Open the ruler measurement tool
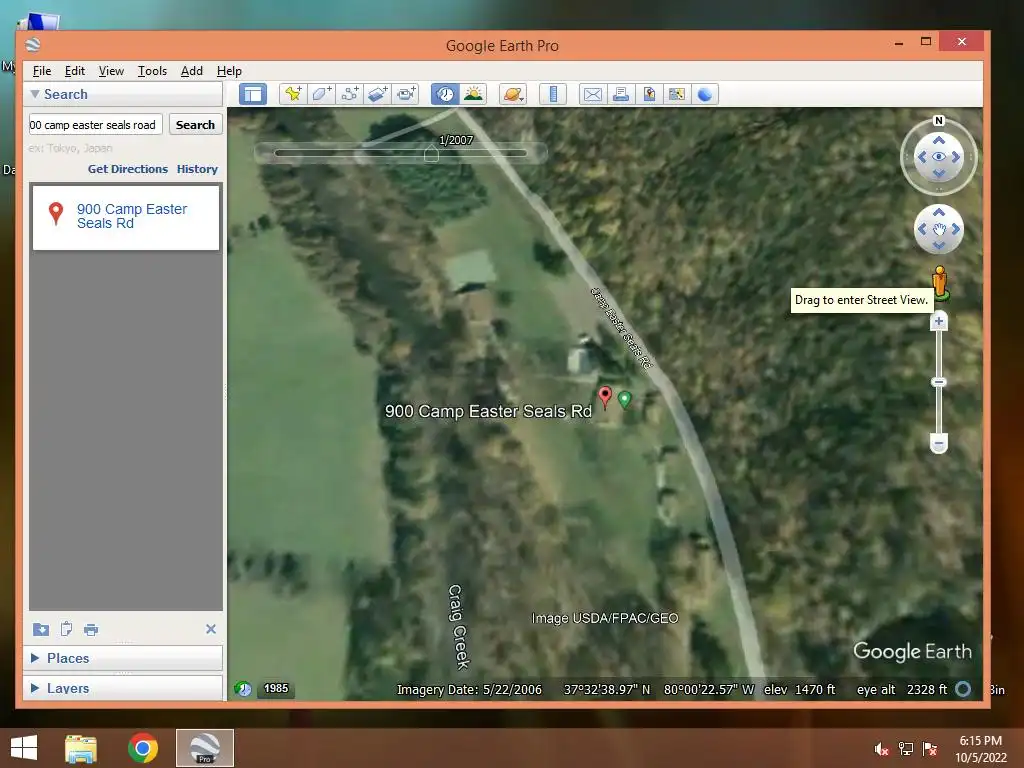The width and height of the screenshot is (1024, 768). [552, 94]
